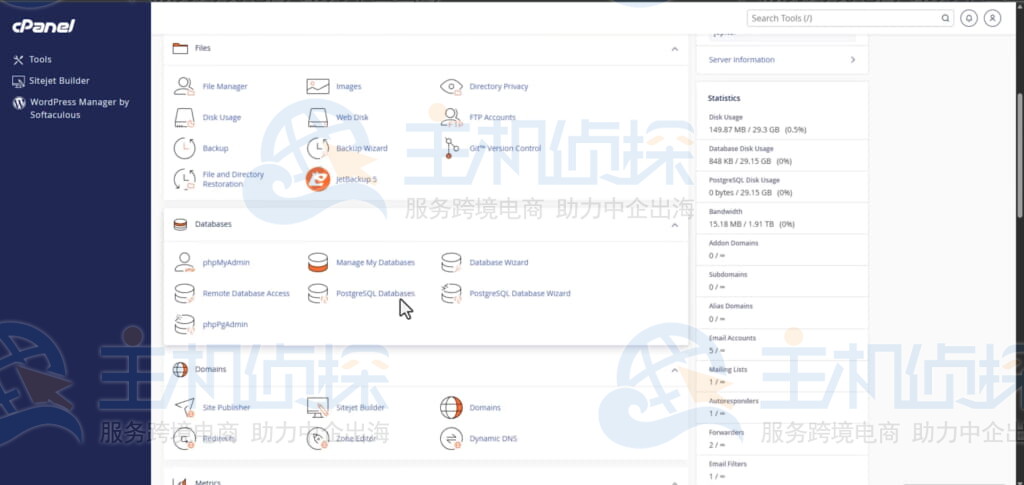This screenshot has height=485, width=1024.
Task: Open the Backup clock icon
Action: pos(185,148)
